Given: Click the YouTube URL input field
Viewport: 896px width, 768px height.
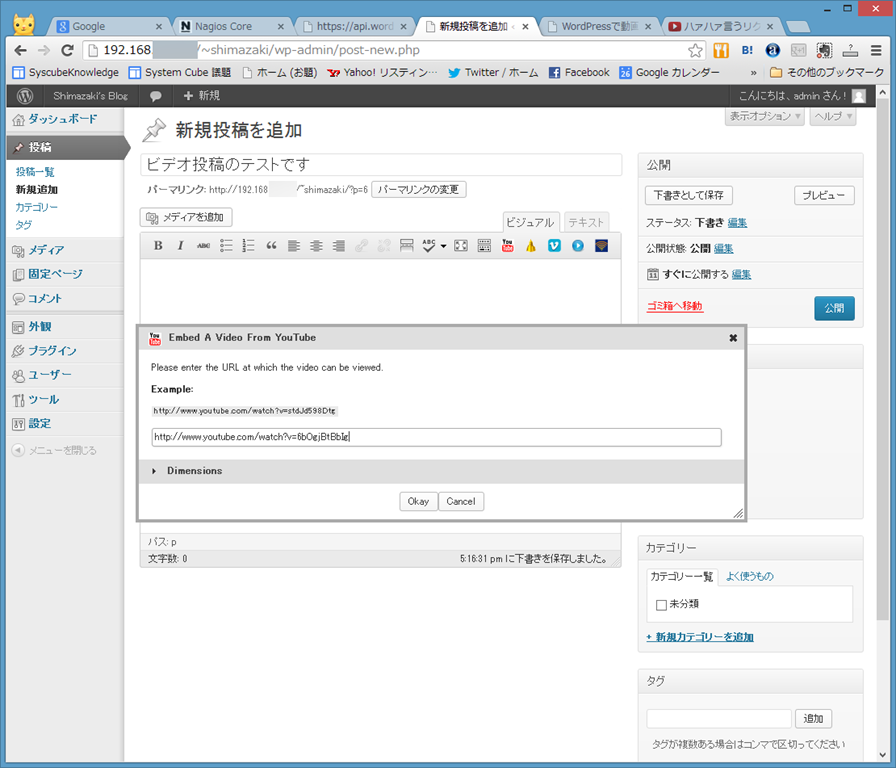Looking at the screenshot, I should [436, 437].
